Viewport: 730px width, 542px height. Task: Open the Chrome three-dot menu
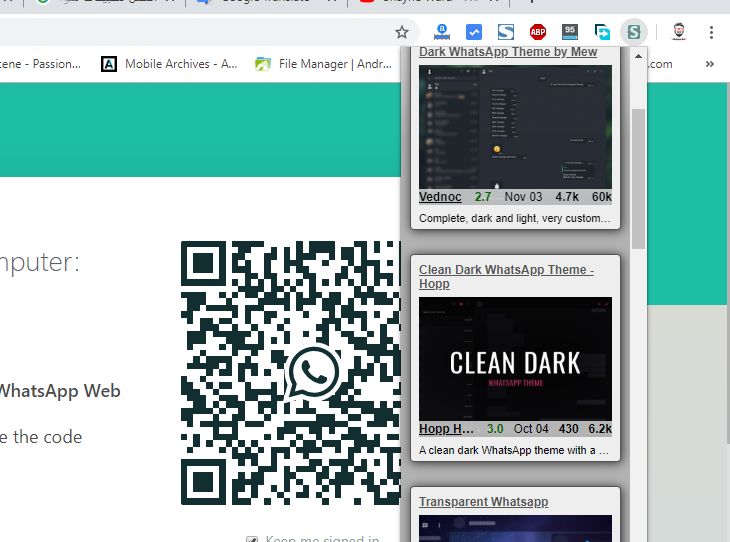pos(711,32)
